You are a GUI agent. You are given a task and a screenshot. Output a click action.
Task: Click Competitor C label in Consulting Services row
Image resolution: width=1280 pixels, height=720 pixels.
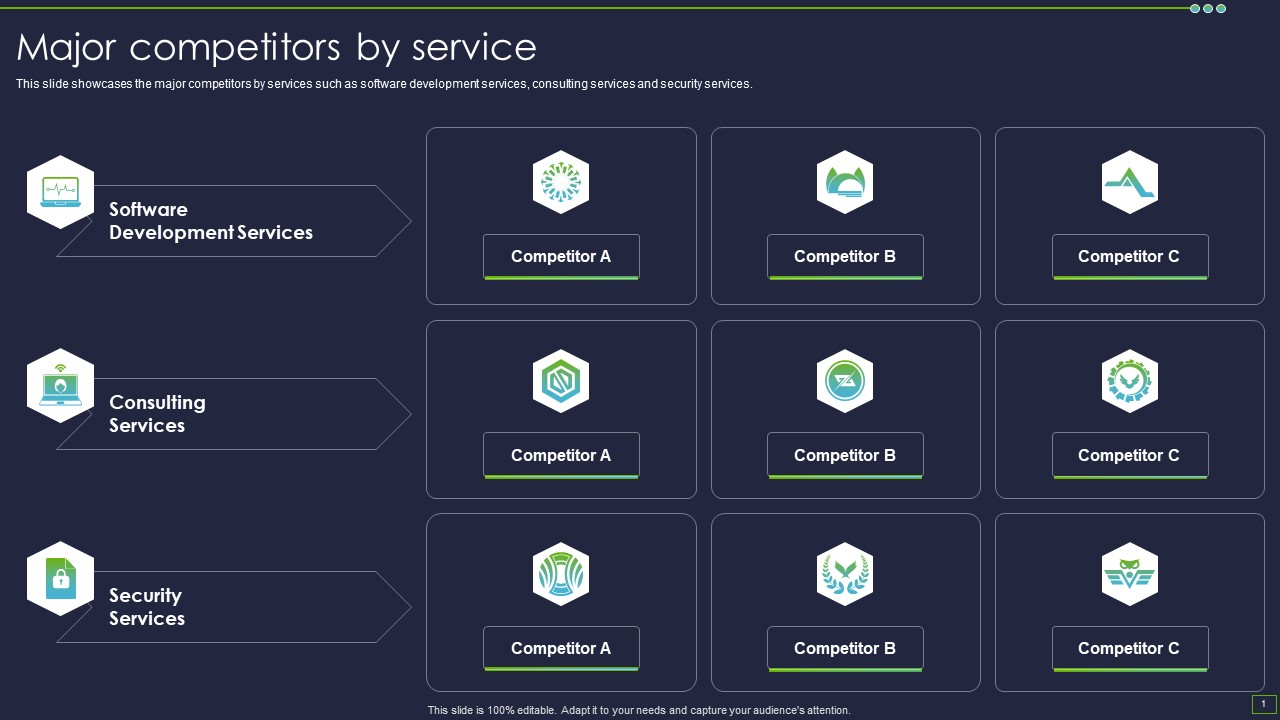[1130, 456]
